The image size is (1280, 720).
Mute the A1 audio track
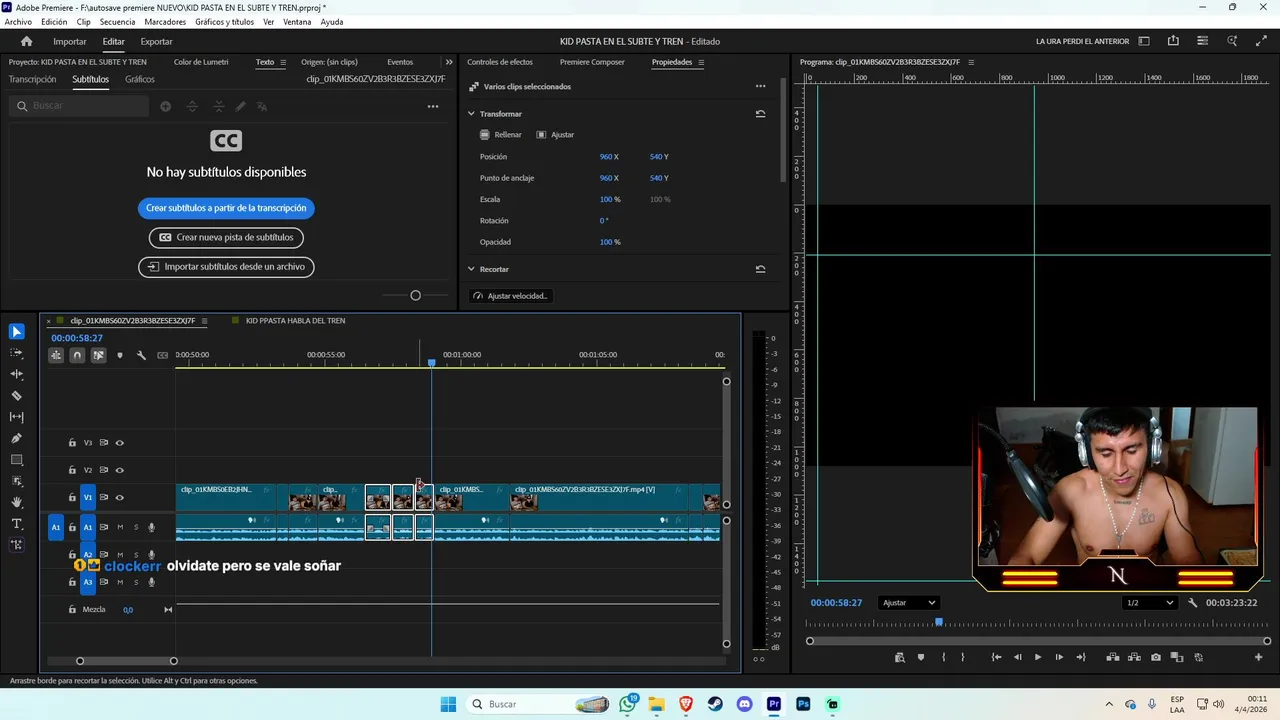pyautogui.click(x=120, y=527)
